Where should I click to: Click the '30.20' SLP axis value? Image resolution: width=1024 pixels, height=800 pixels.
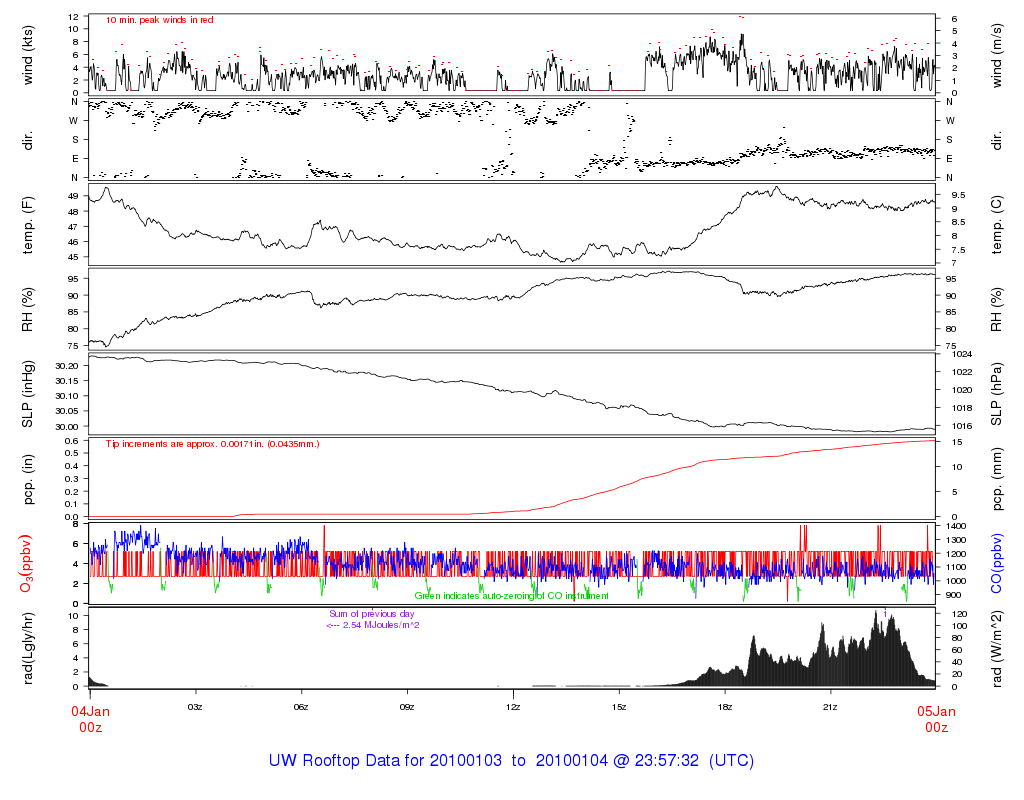pyautogui.click(x=66, y=366)
